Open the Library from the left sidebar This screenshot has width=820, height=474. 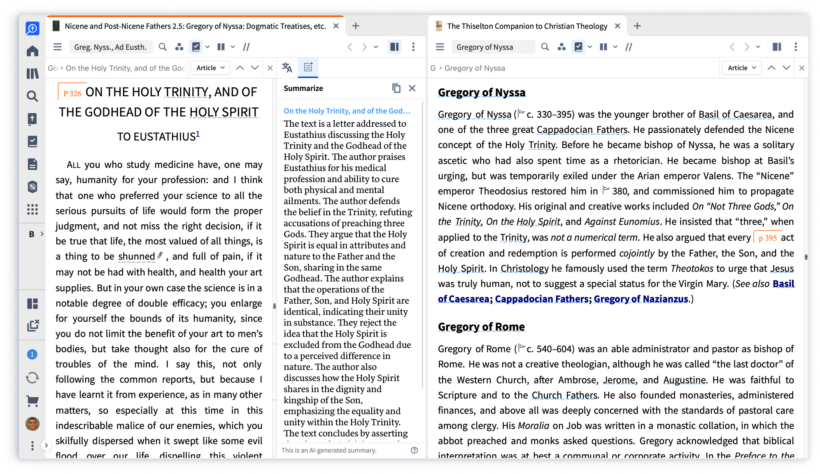pyautogui.click(x=33, y=73)
